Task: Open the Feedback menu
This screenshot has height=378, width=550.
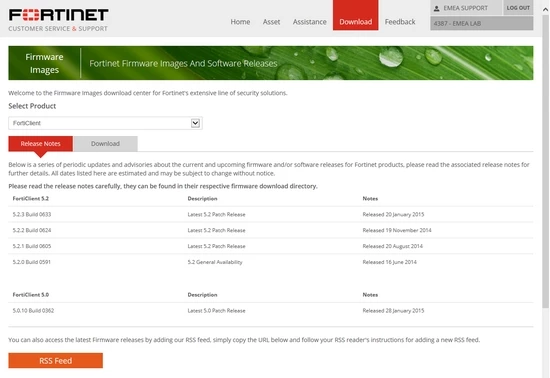Action: pyautogui.click(x=400, y=22)
